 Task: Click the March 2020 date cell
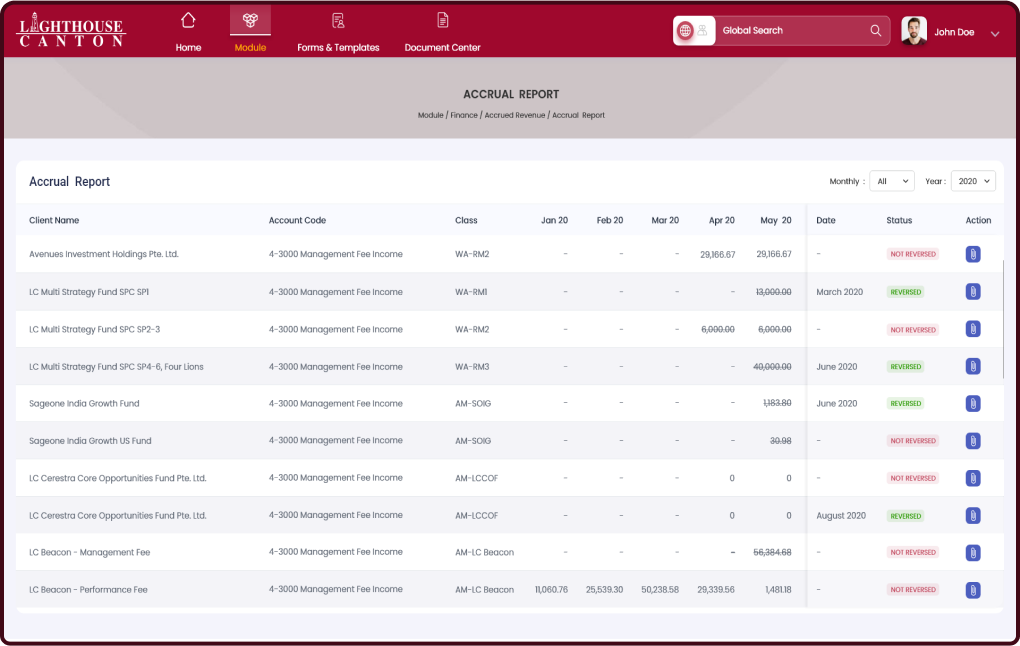tap(839, 292)
